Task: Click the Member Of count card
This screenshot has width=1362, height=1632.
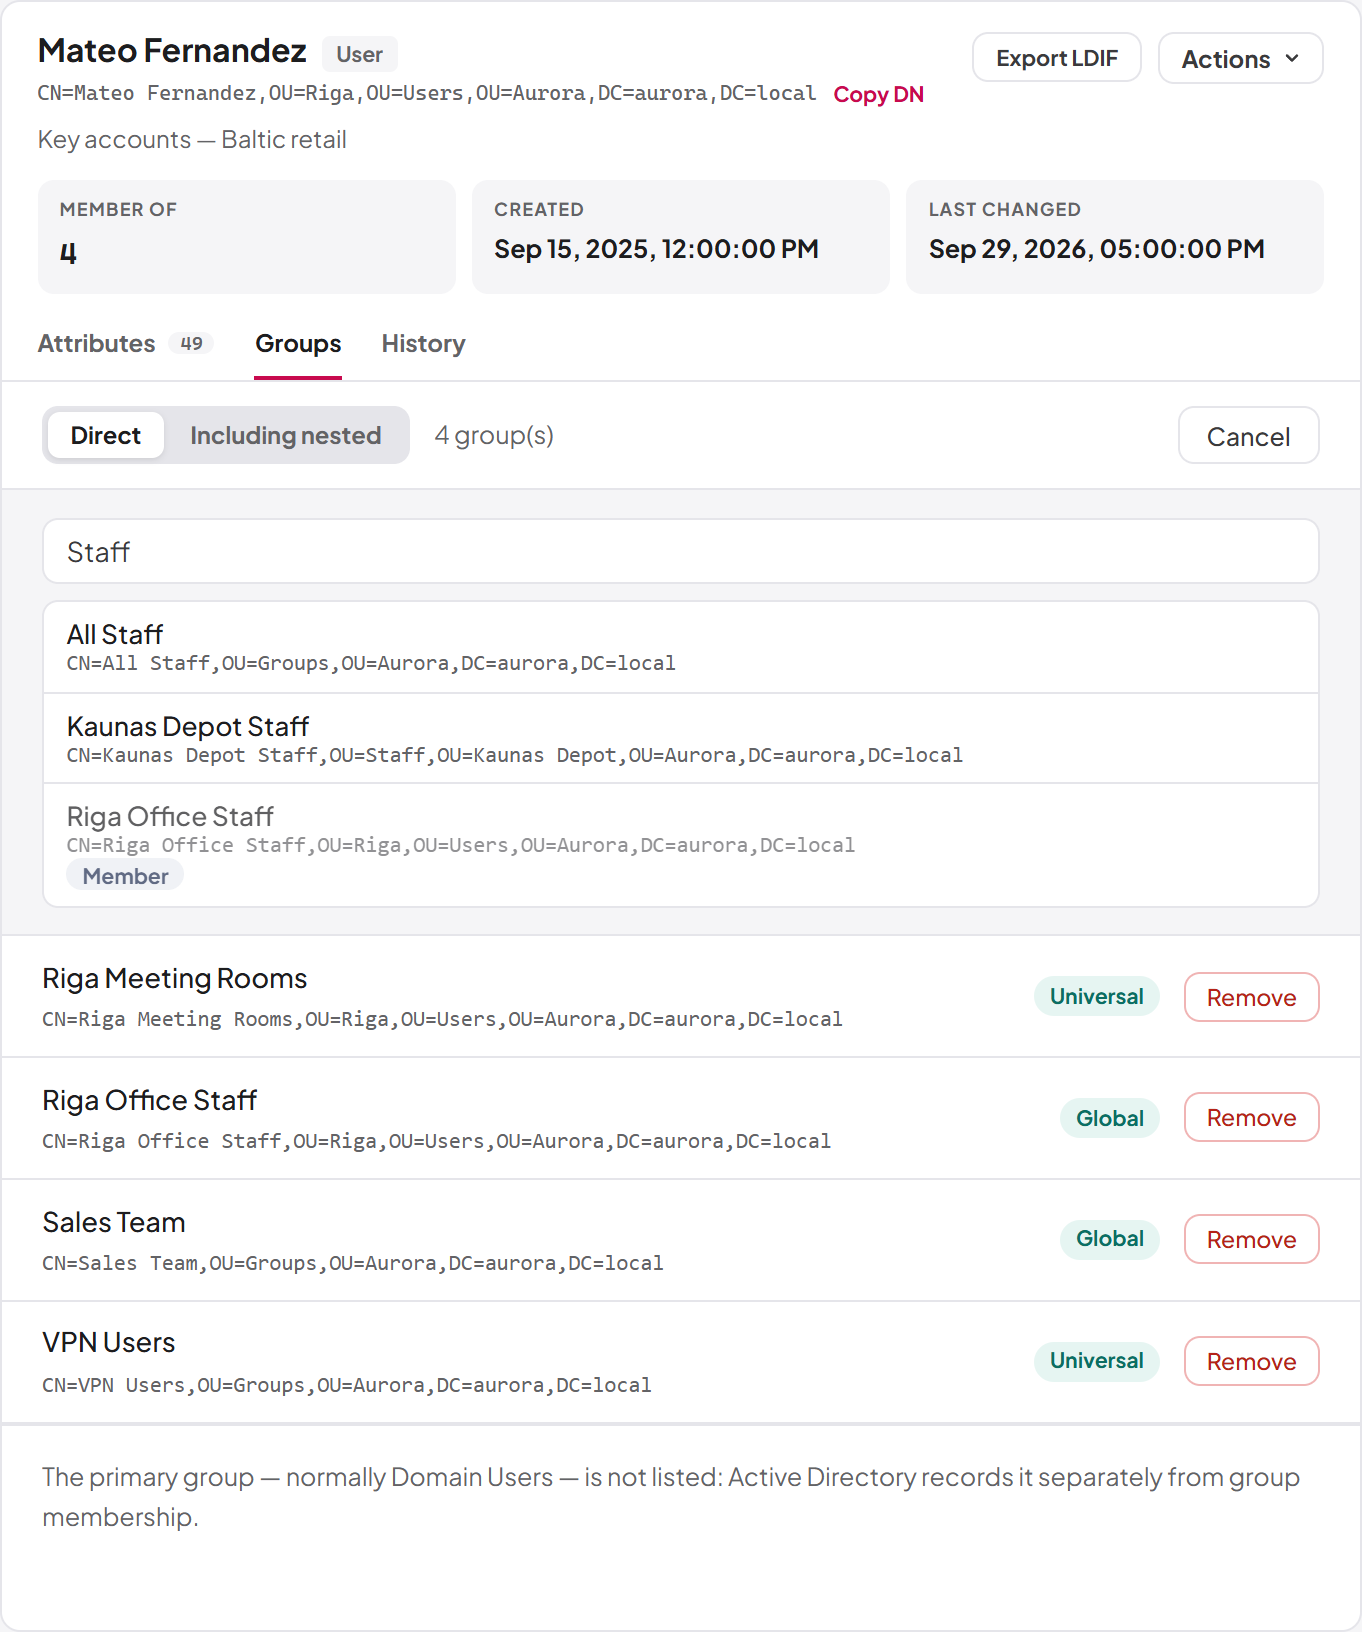Action: tap(247, 237)
